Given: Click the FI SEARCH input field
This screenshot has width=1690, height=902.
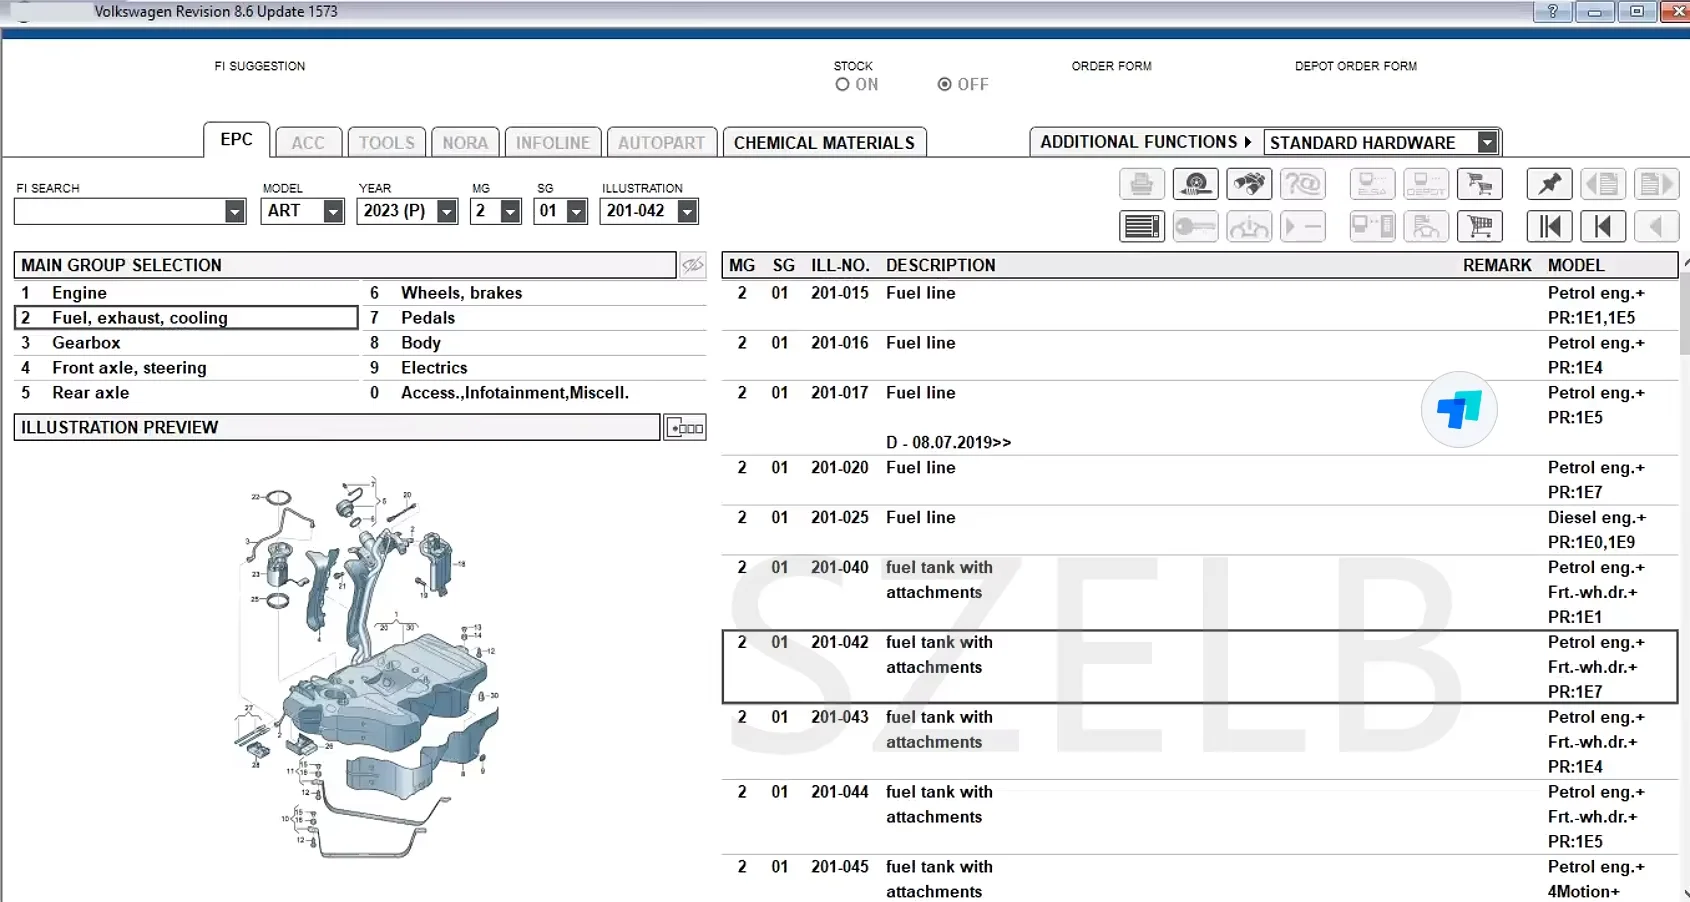Looking at the screenshot, I should tap(119, 211).
